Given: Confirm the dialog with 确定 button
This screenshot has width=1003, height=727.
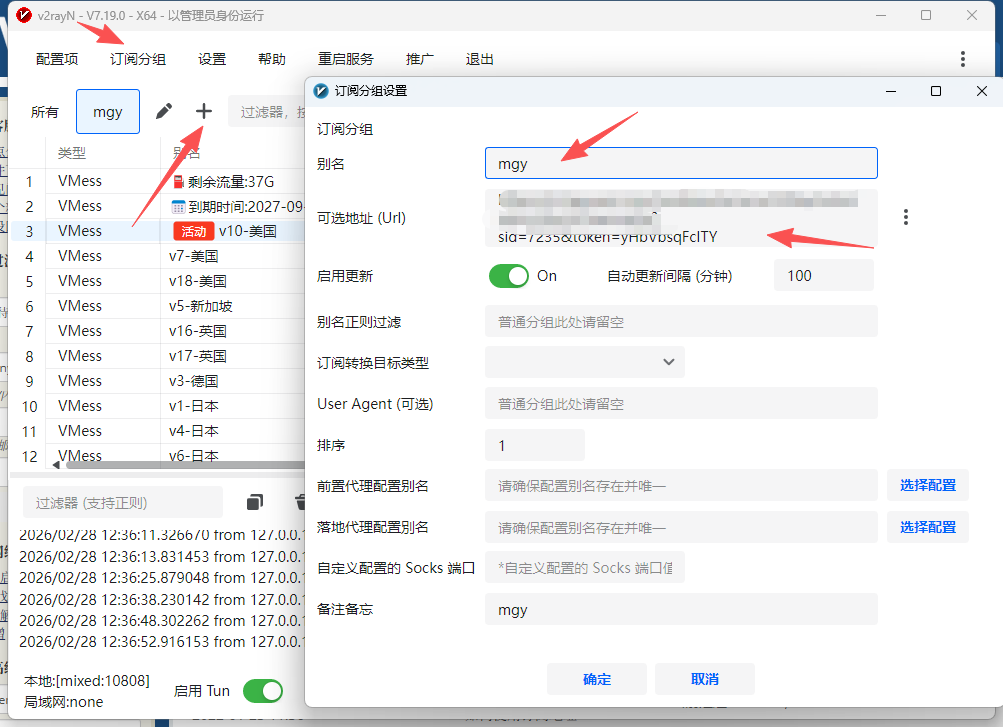Looking at the screenshot, I should 597,679.
